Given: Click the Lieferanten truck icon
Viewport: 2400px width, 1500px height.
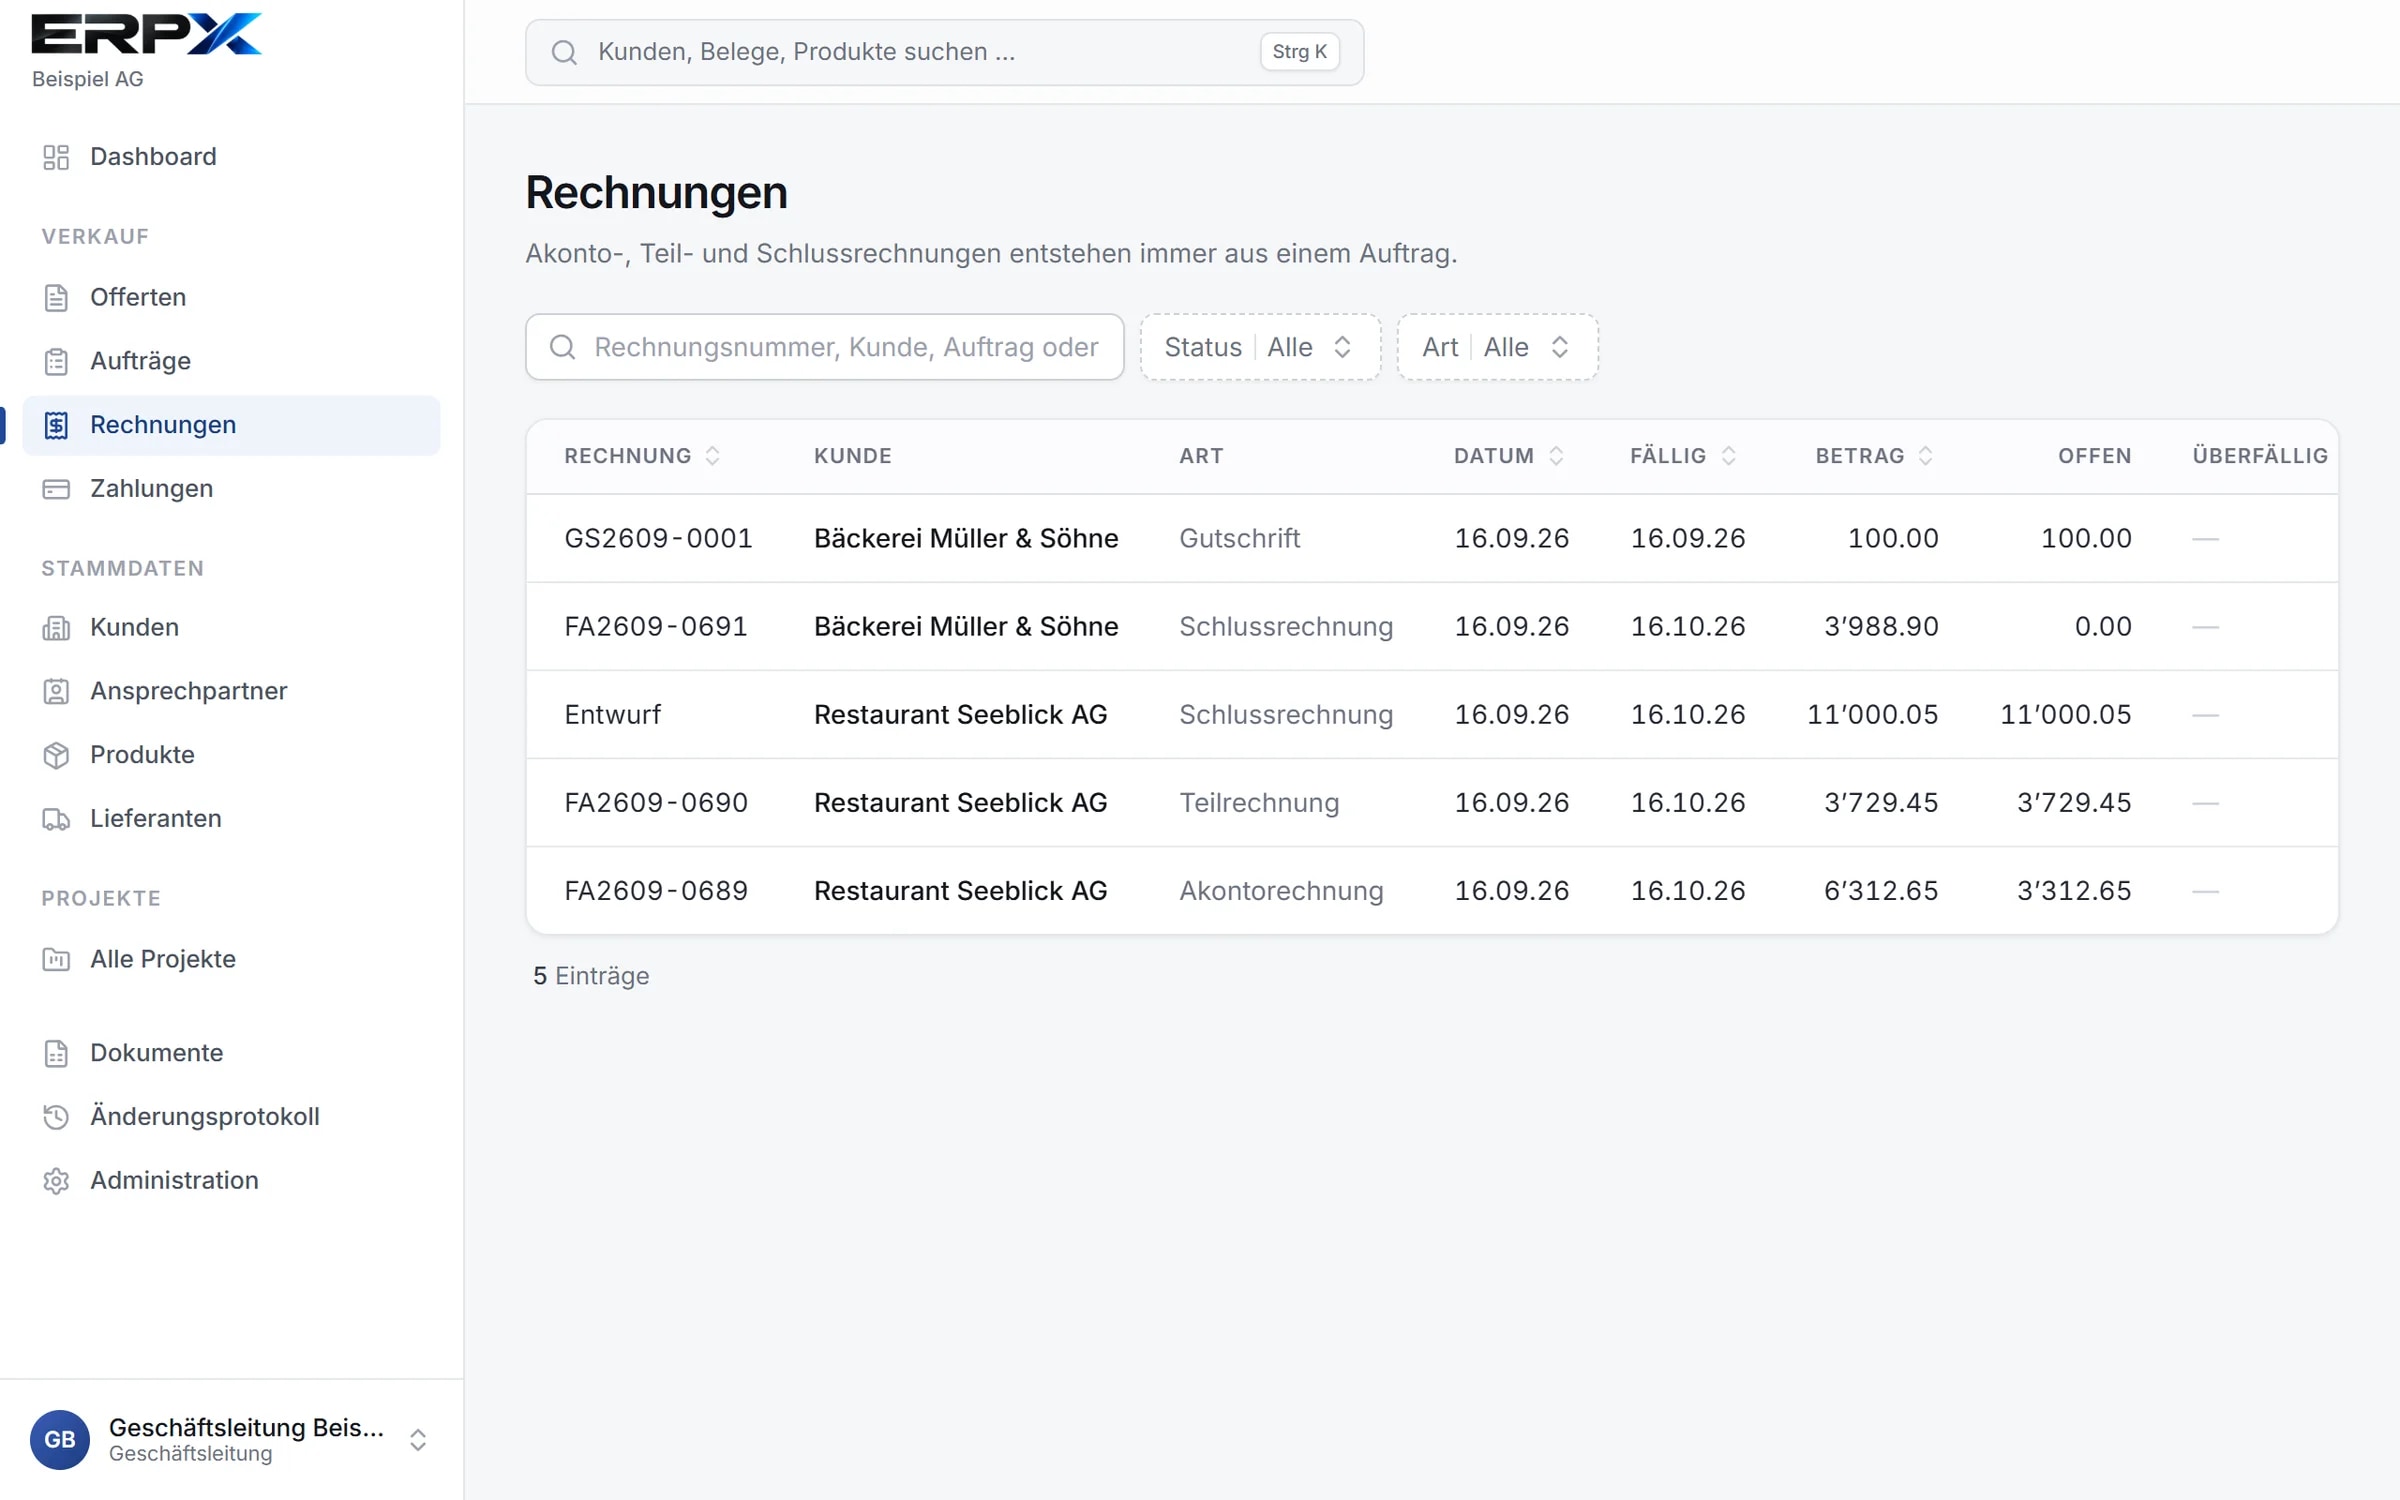Looking at the screenshot, I should [x=56, y=819].
